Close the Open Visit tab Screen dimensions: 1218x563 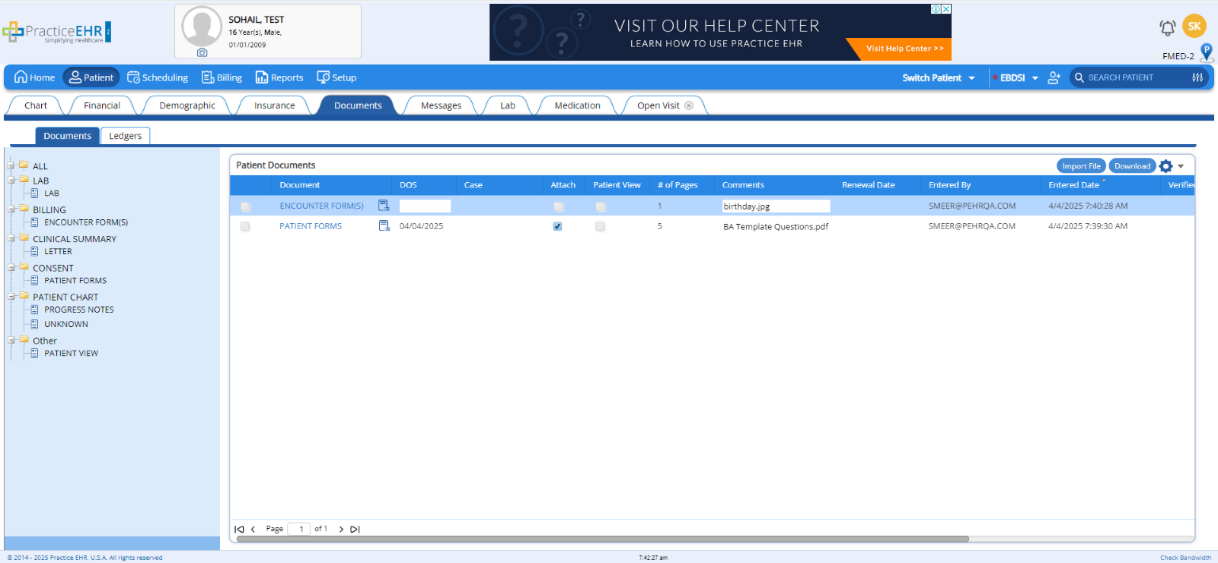[x=688, y=105]
